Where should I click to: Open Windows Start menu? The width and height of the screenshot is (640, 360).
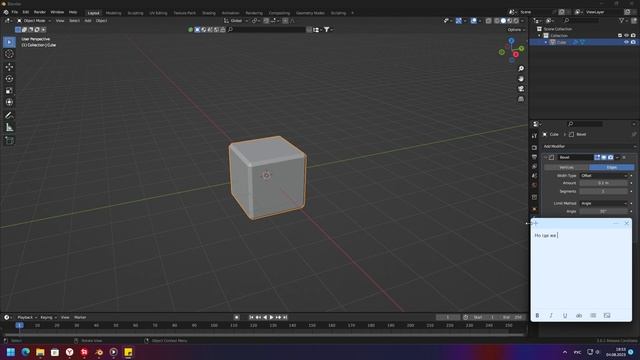point(11,352)
